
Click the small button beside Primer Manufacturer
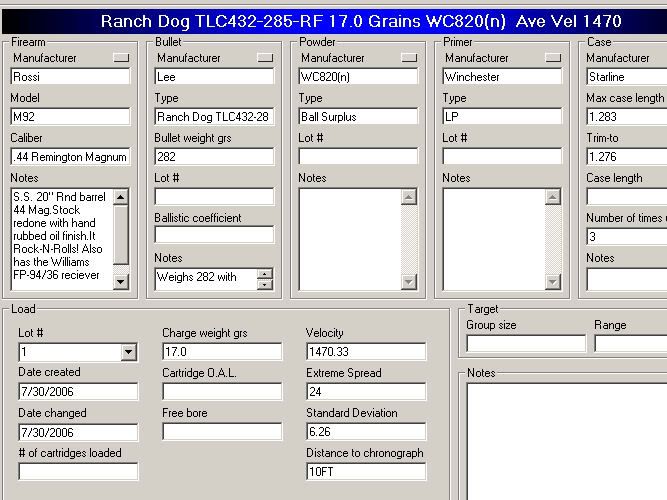pos(553,57)
